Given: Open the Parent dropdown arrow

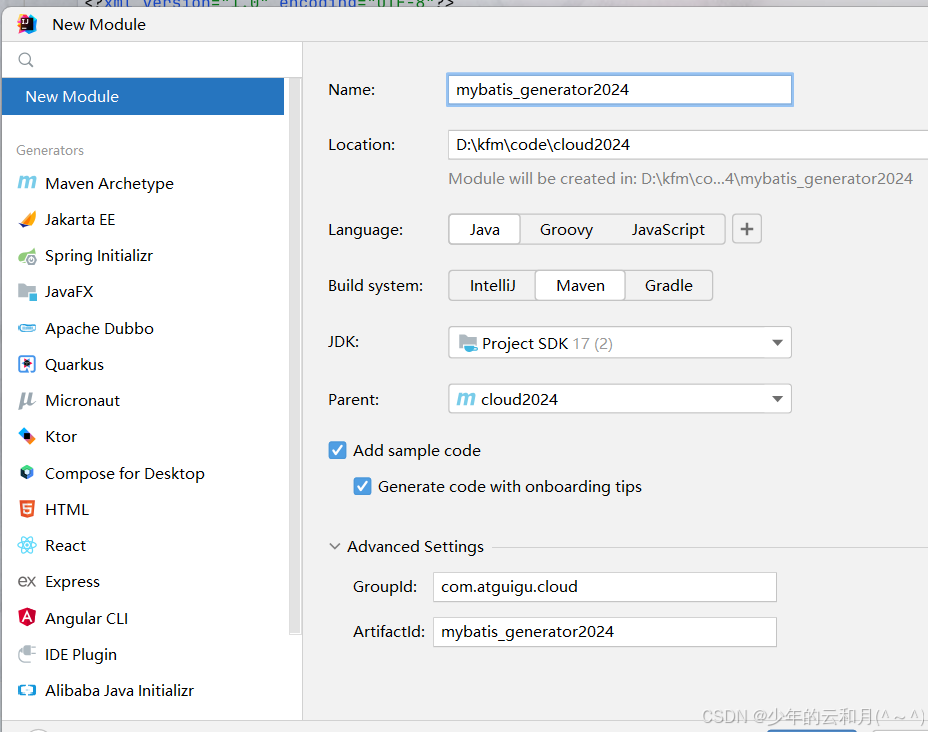Looking at the screenshot, I should click(778, 399).
